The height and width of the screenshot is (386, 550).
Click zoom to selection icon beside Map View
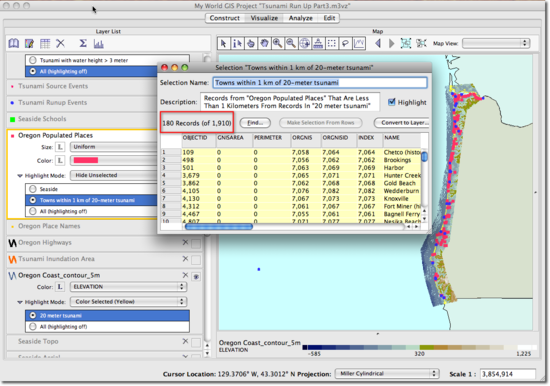[421, 43]
